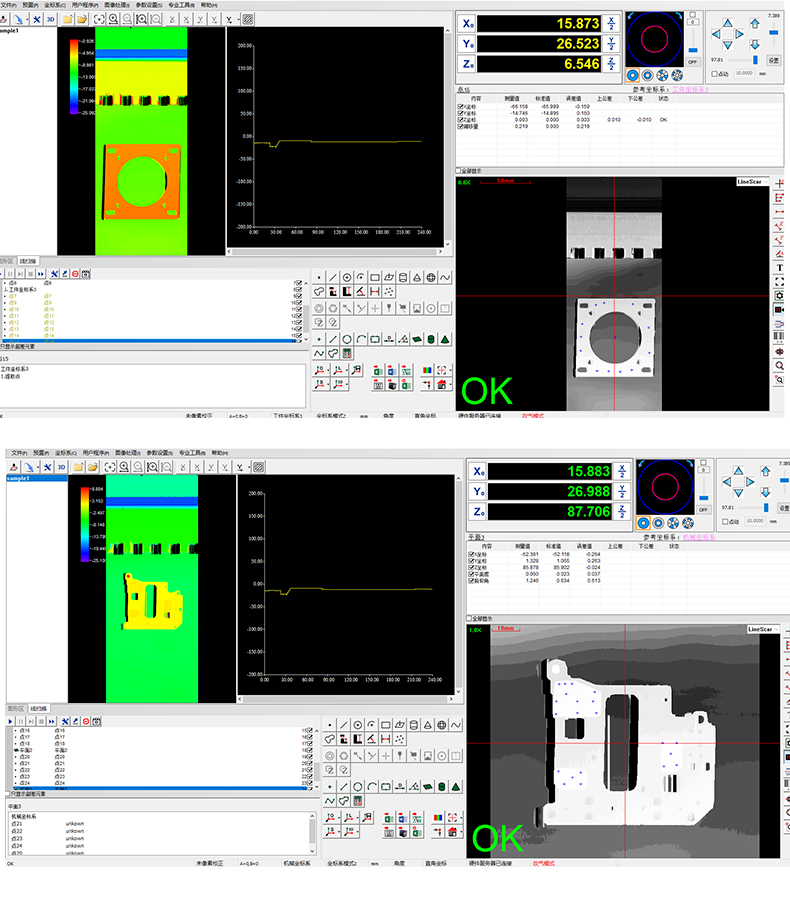Open home icon dropdown arrow, bottom window

tap(460, 832)
